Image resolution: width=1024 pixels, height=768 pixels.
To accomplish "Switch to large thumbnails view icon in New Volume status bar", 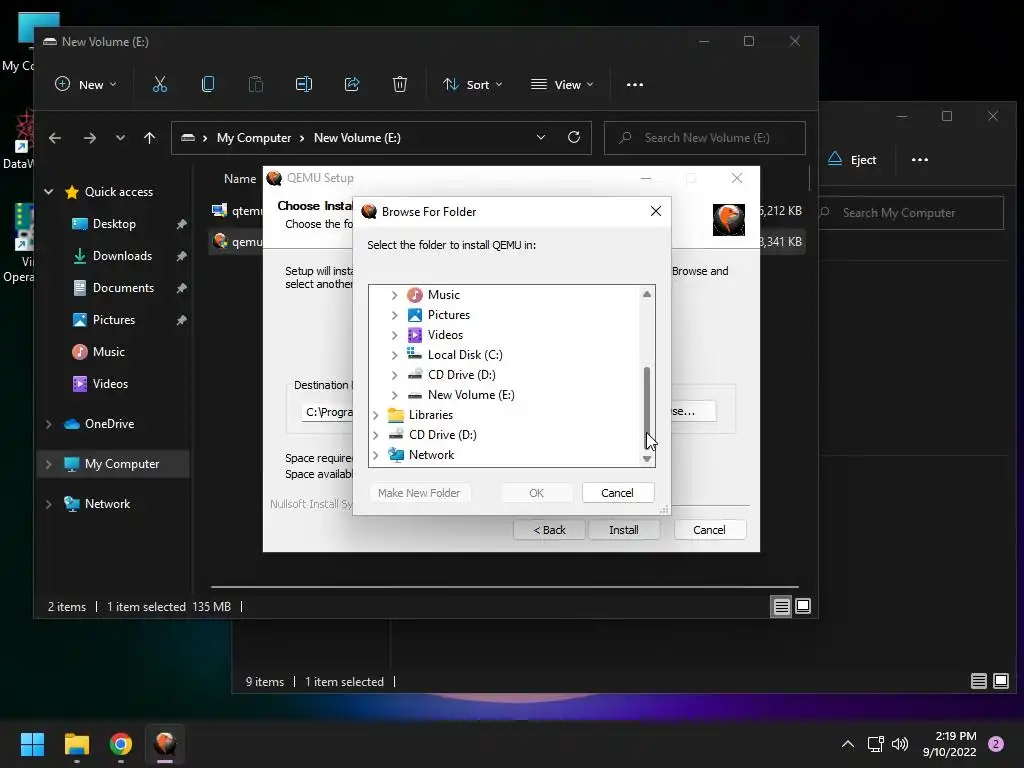I will coord(803,607).
